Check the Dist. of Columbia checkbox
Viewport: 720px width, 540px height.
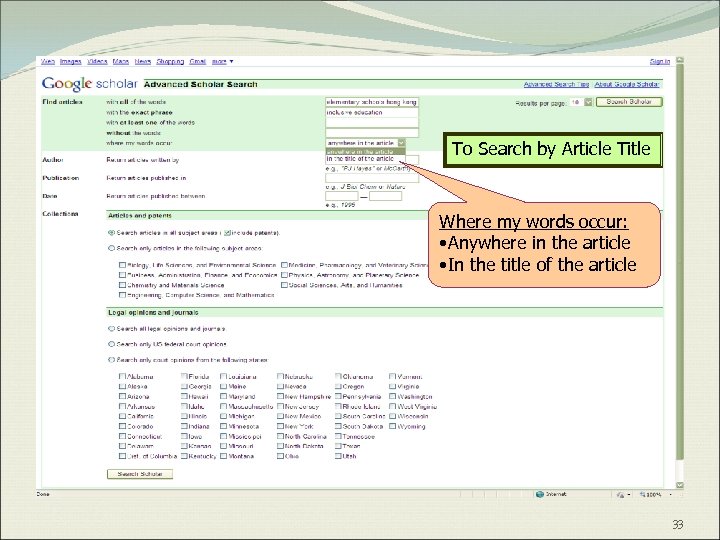pos(122,456)
